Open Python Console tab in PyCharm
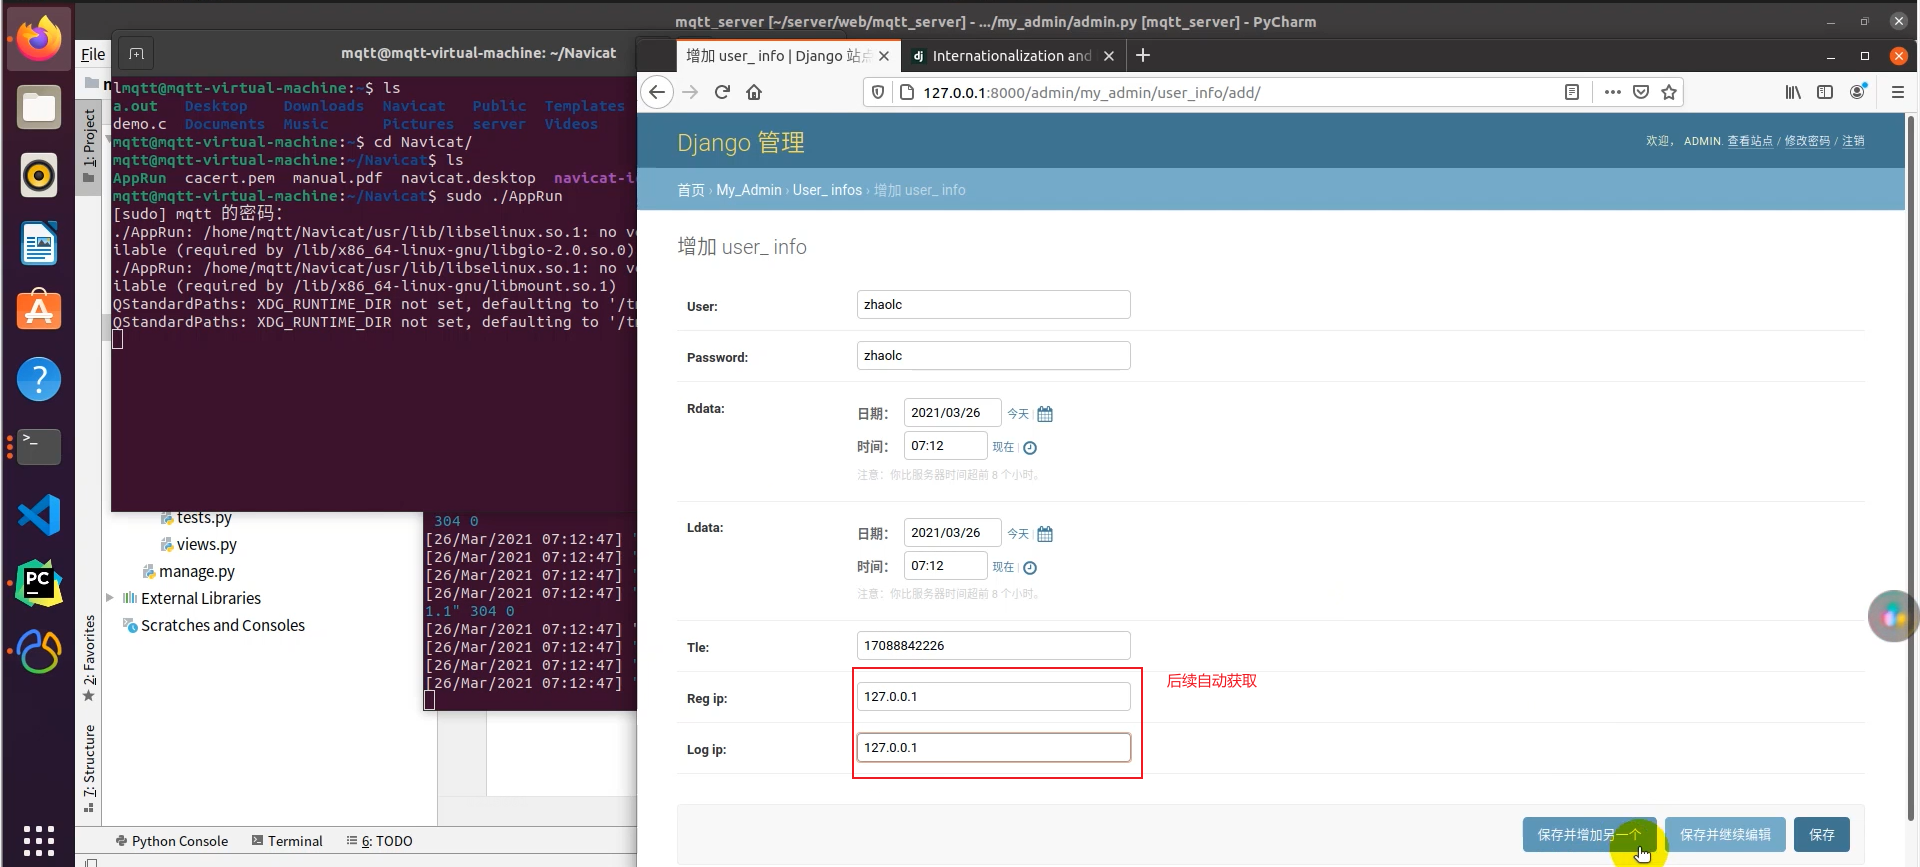 (172, 841)
